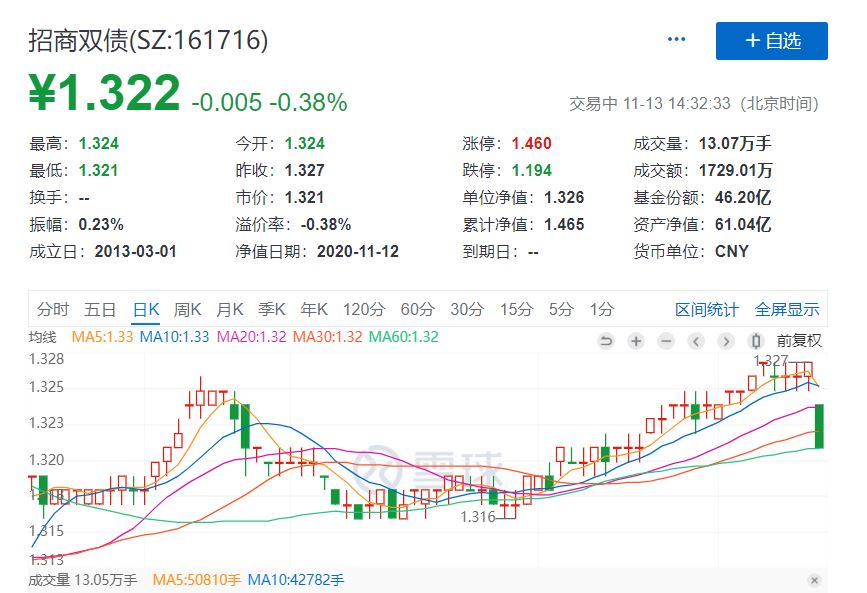Click the 成交量 13.05万手 label

tap(82, 580)
